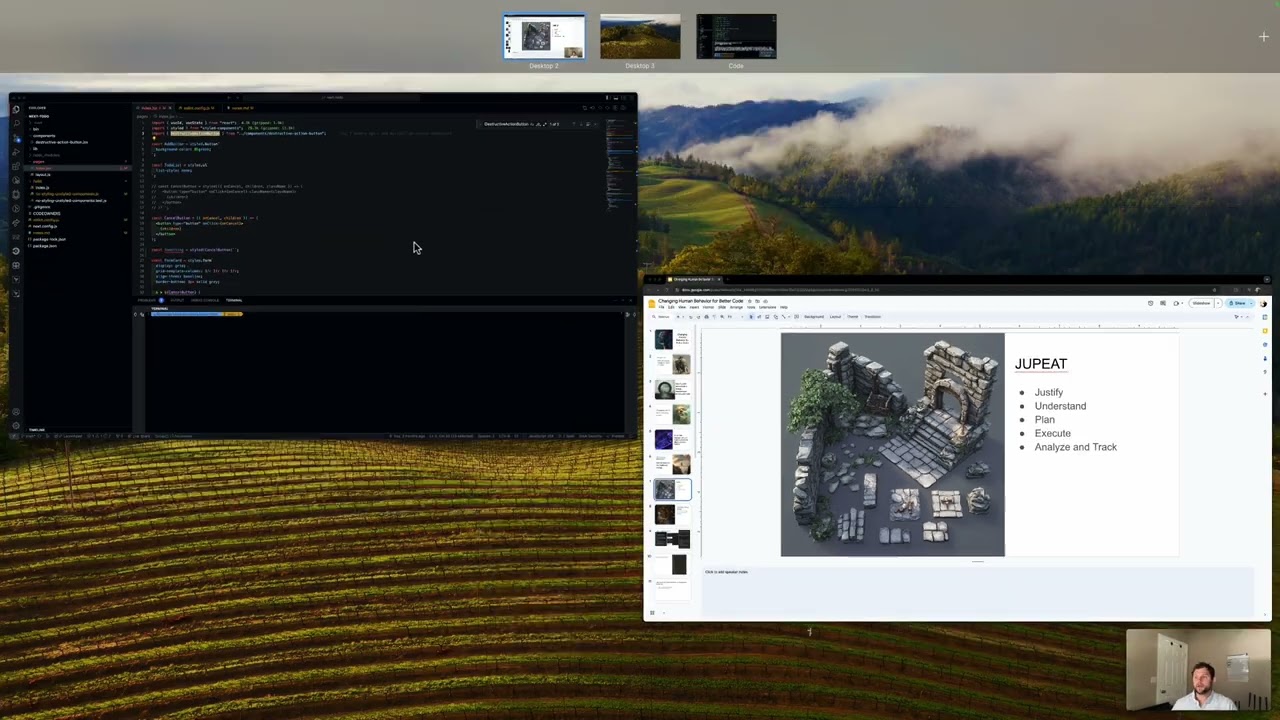The width and height of the screenshot is (1280, 720).
Task: Open grid view icon below the filmstrip
Action: click(652, 613)
